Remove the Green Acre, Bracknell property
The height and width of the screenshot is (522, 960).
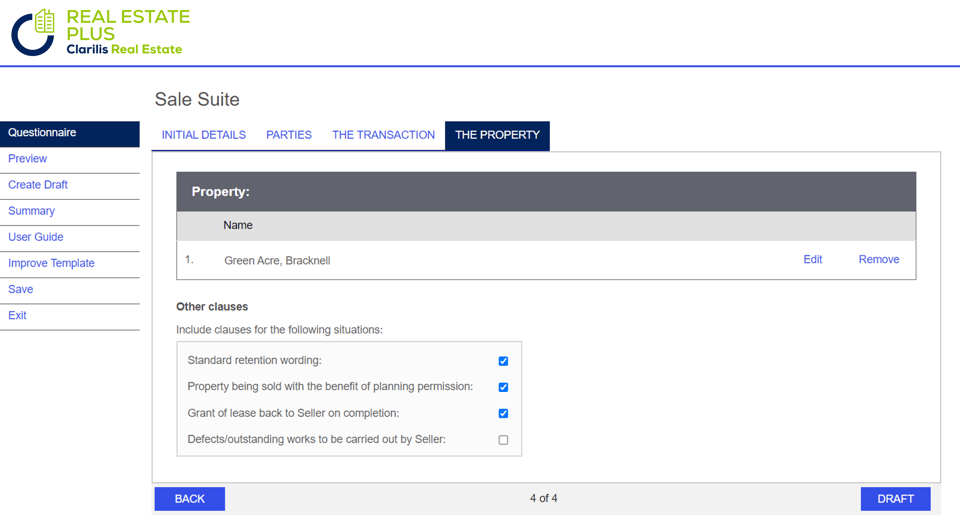(879, 259)
